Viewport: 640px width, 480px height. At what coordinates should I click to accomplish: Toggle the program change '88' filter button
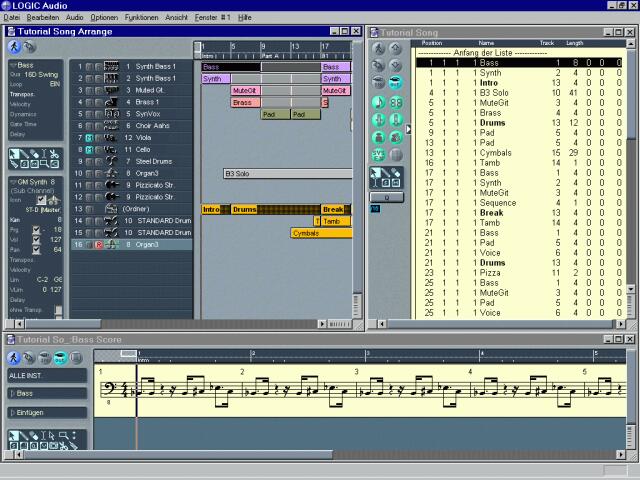[396, 102]
